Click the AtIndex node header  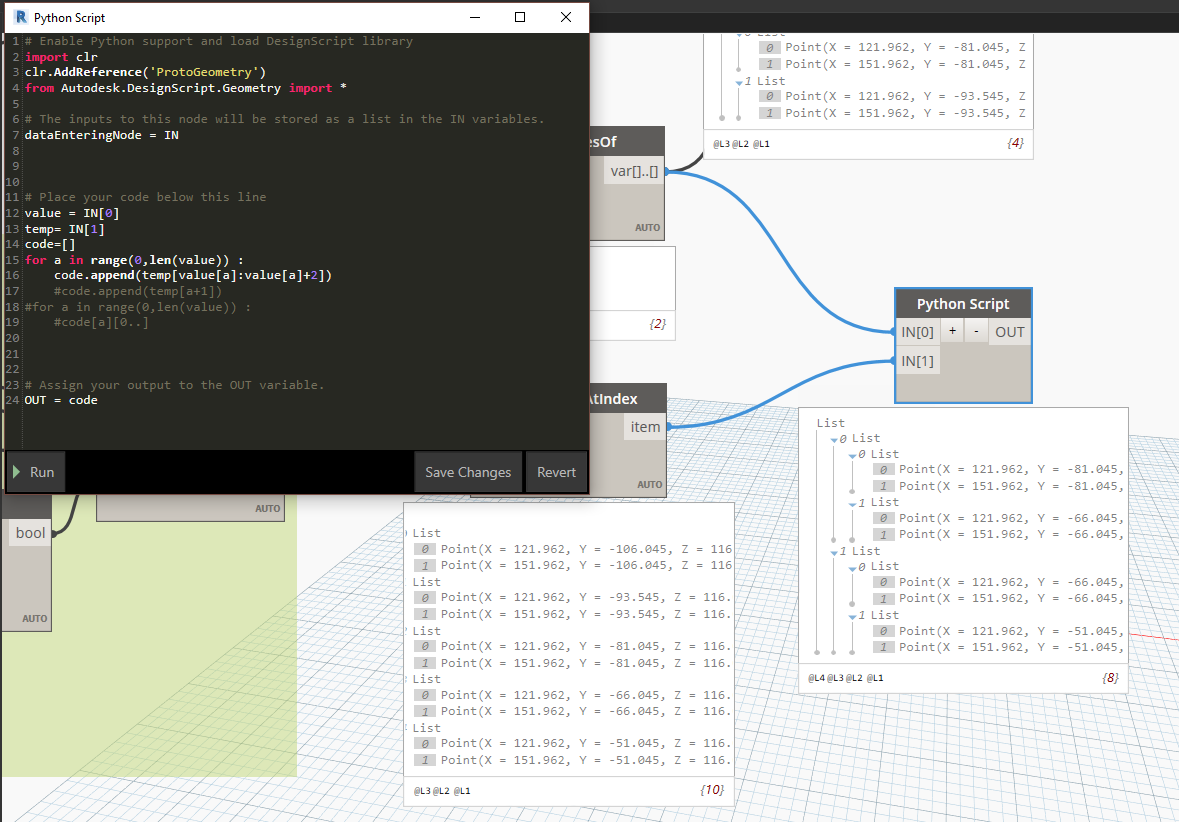(x=627, y=399)
